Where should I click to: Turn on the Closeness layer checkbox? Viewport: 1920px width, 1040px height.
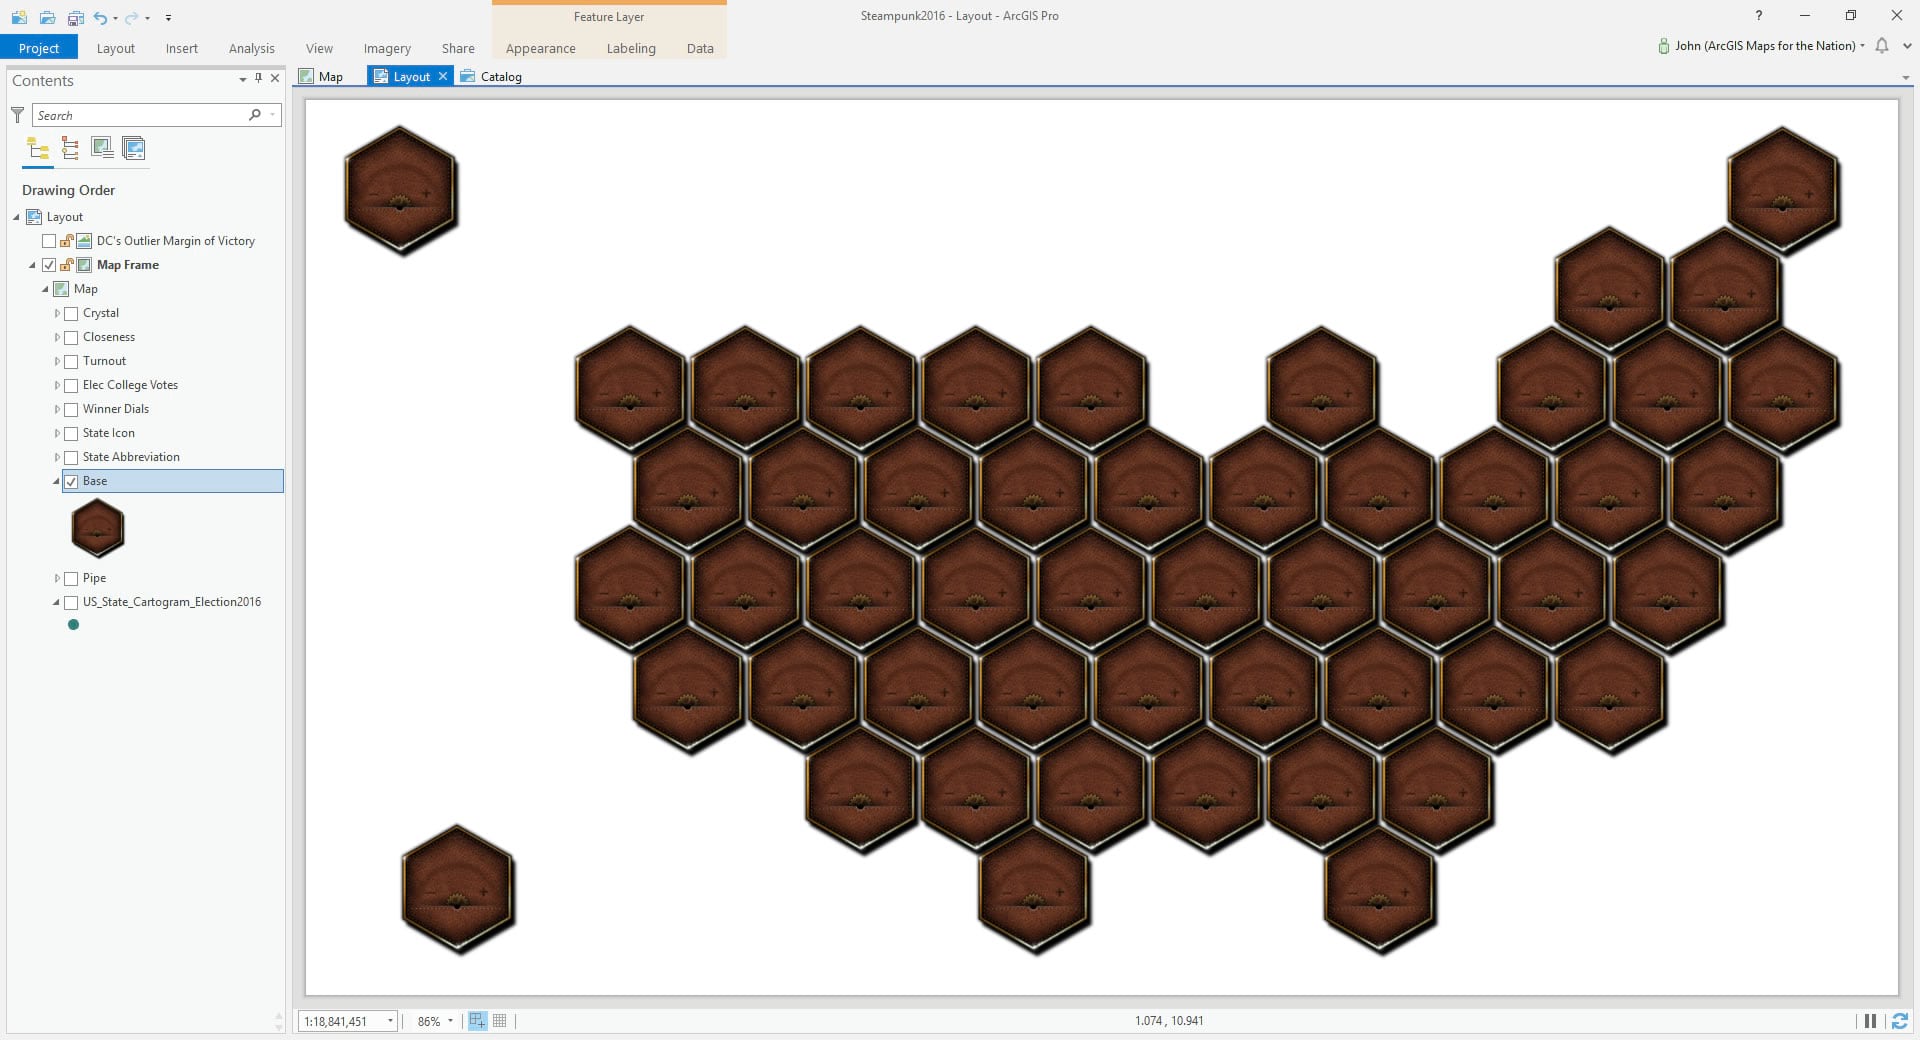point(71,338)
